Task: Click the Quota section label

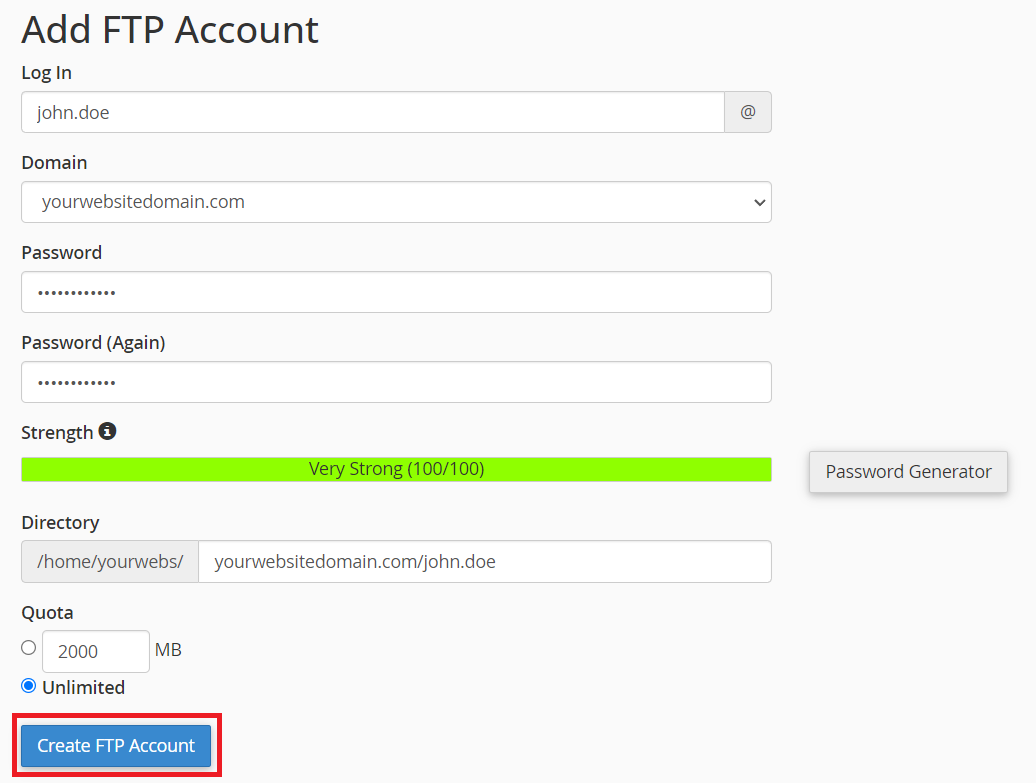Action: coord(45,612)
